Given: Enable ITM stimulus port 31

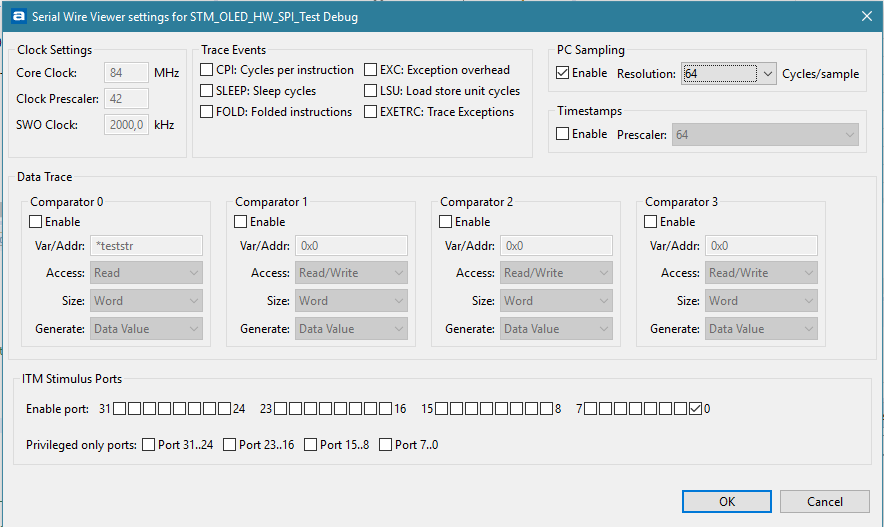Looking at the screenshot, I should [120, 409].
